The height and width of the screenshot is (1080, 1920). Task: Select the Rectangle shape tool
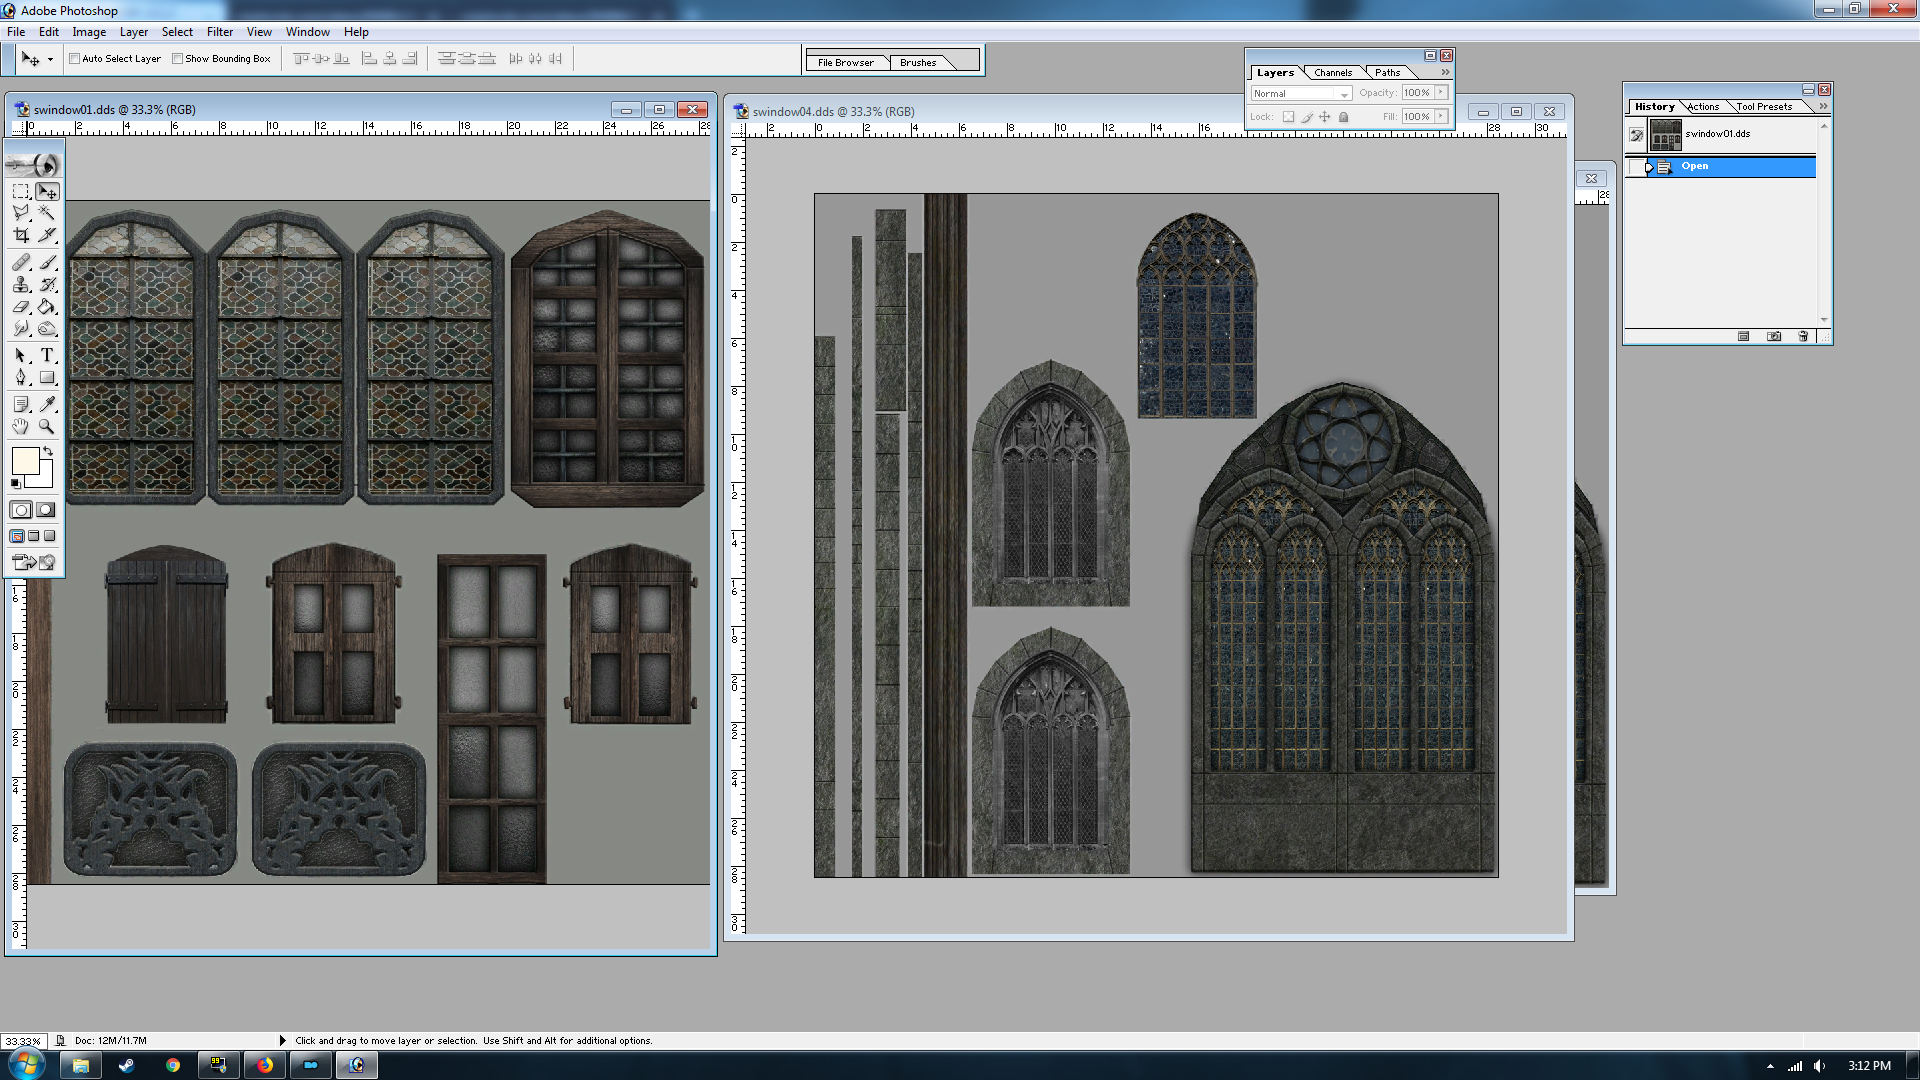pyautogui.click(x=47, y=378)
